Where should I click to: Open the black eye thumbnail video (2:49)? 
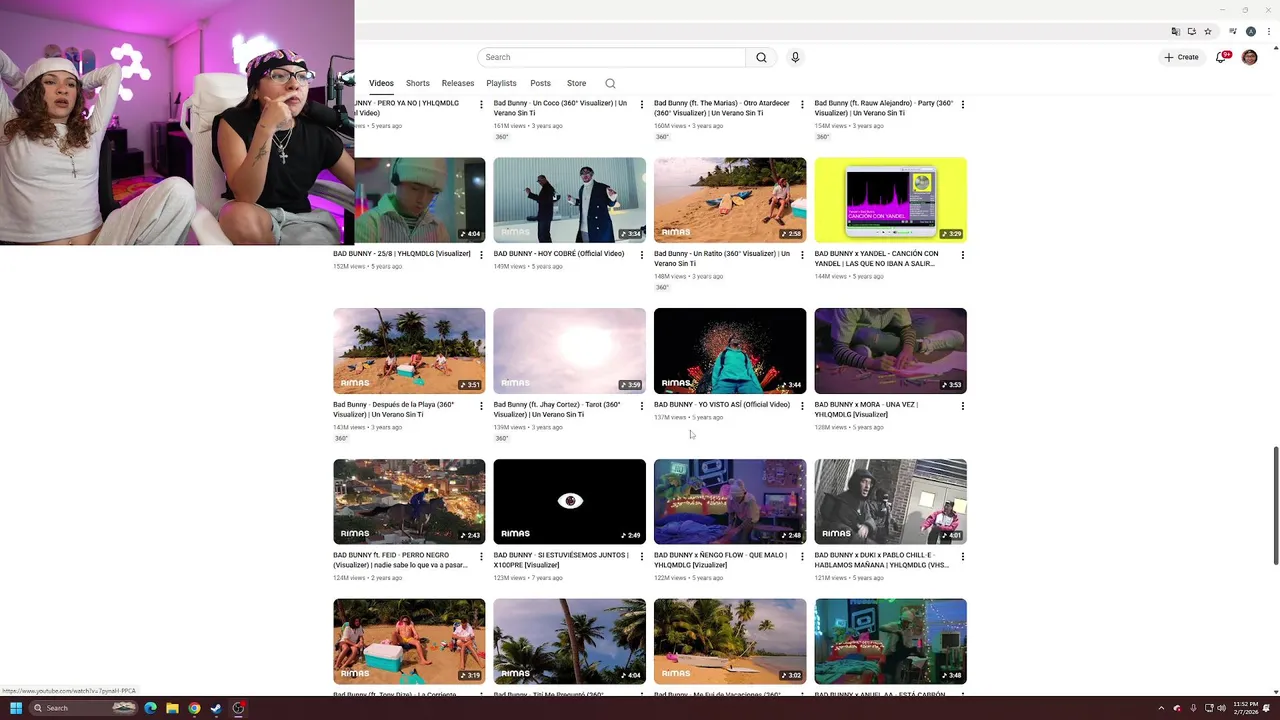coord(570,501)
